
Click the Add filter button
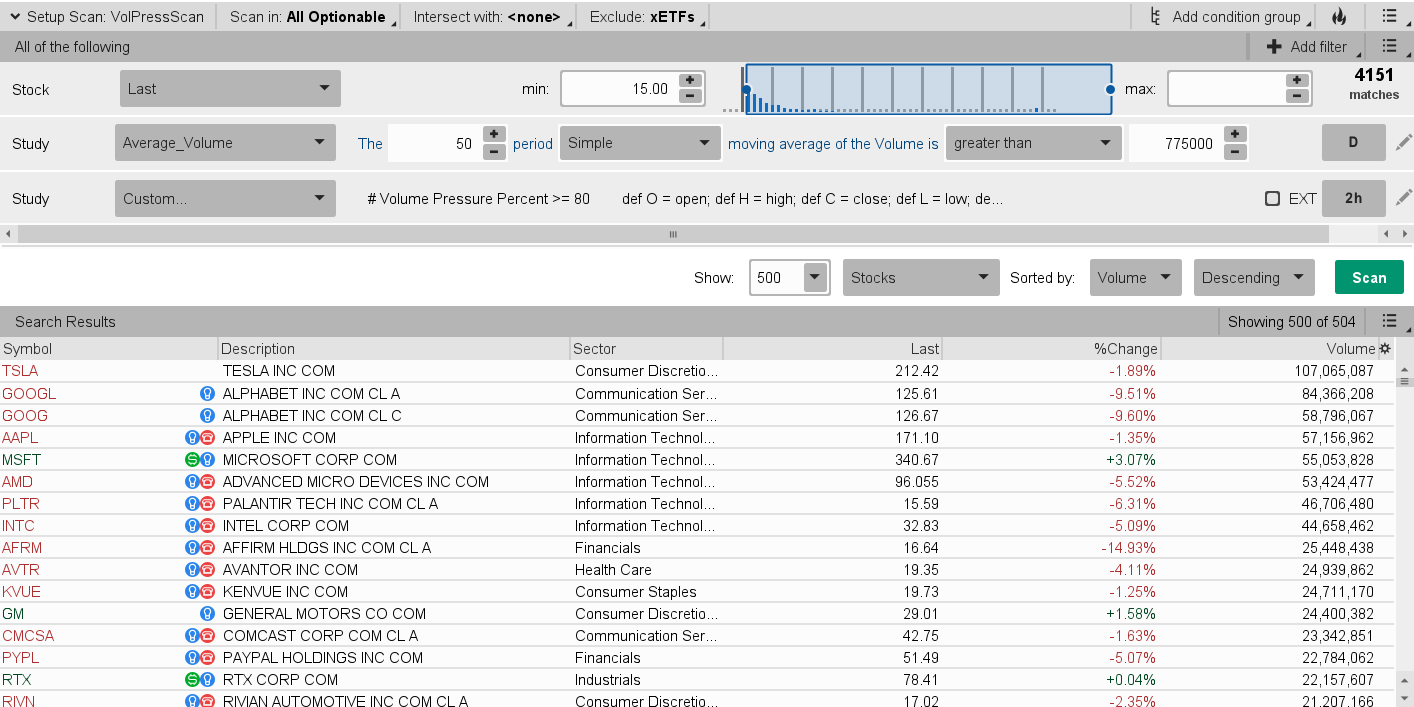[1306, 46]
